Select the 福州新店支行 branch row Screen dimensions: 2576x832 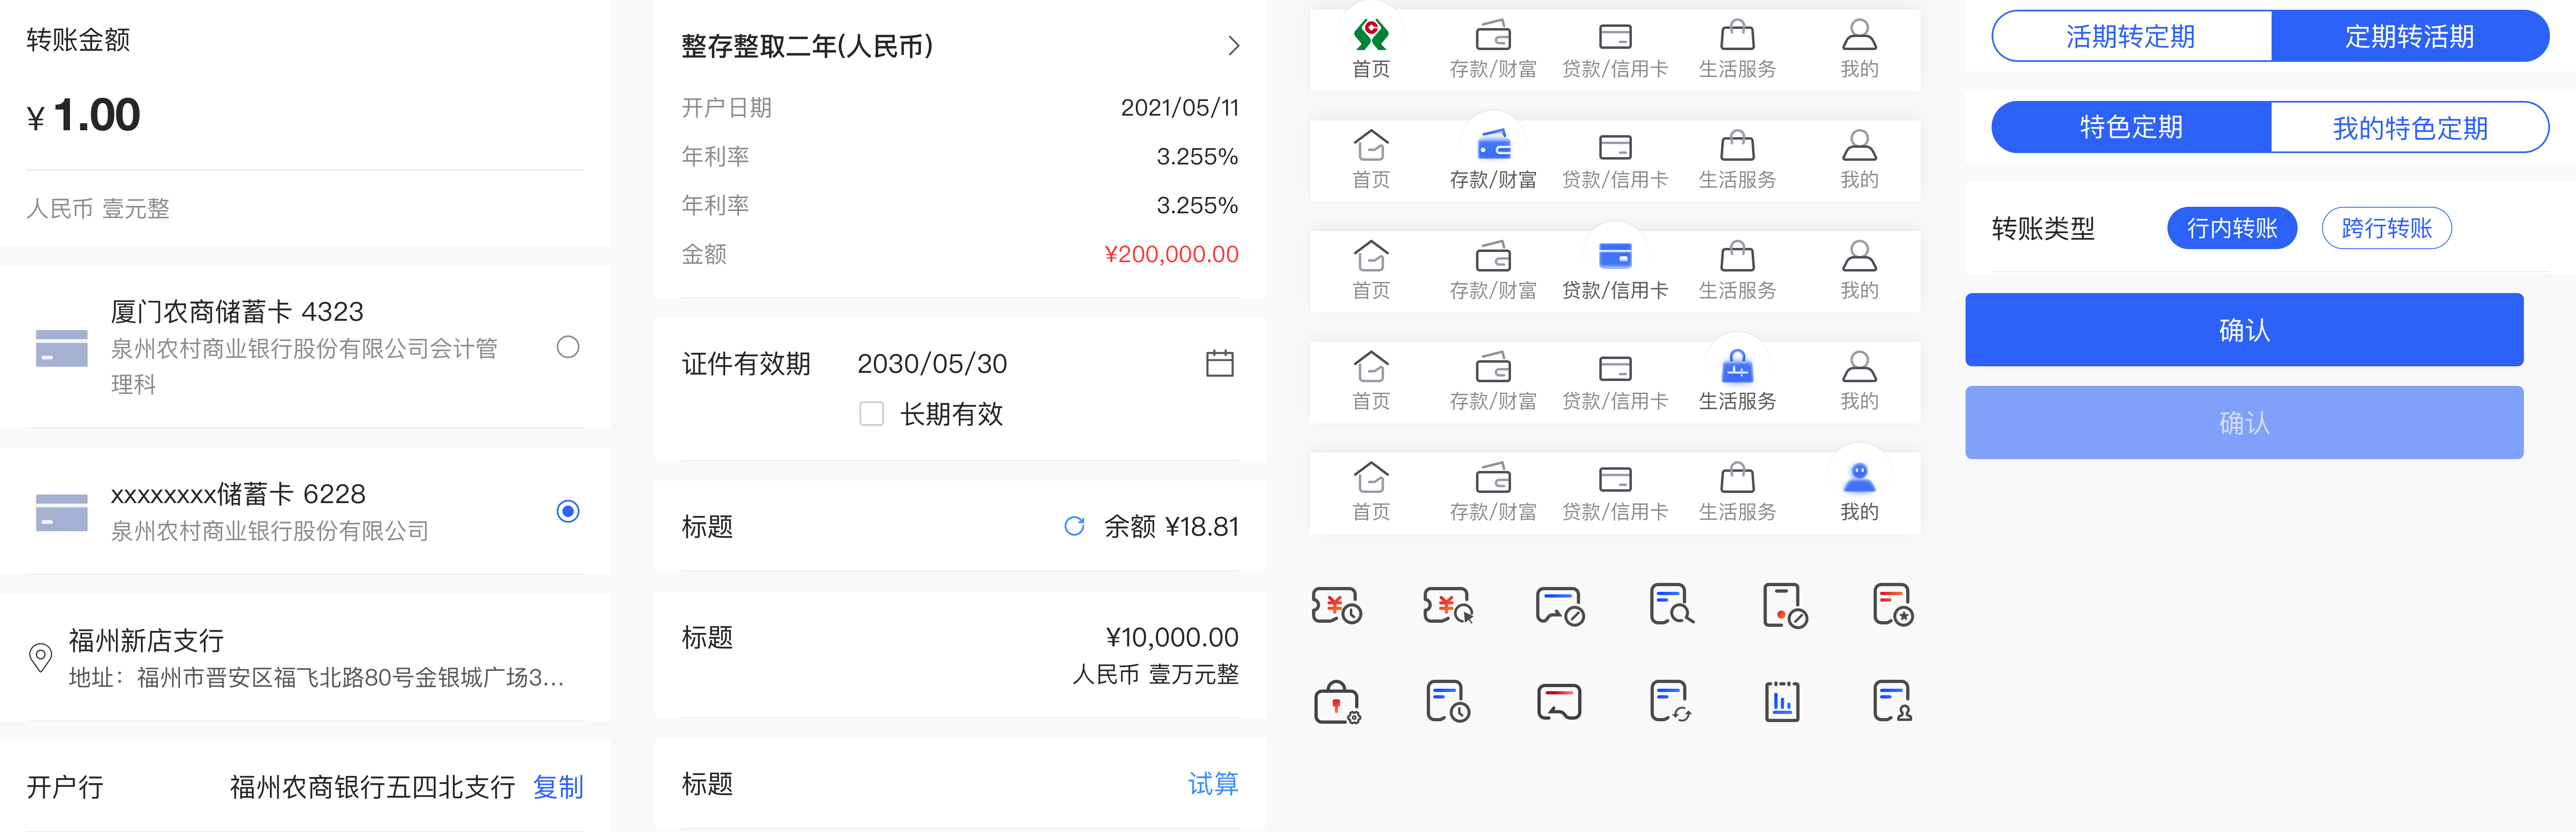305,658
